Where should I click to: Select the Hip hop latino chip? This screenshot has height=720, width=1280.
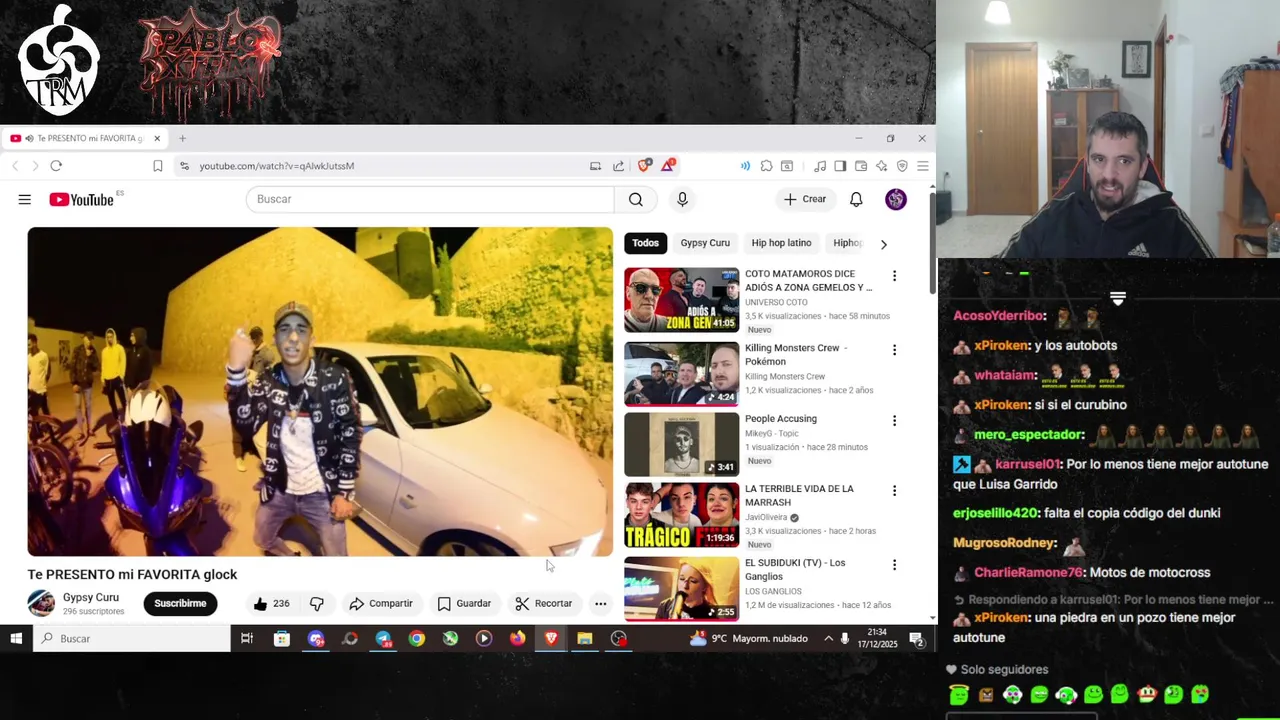(x=781, y=243)
